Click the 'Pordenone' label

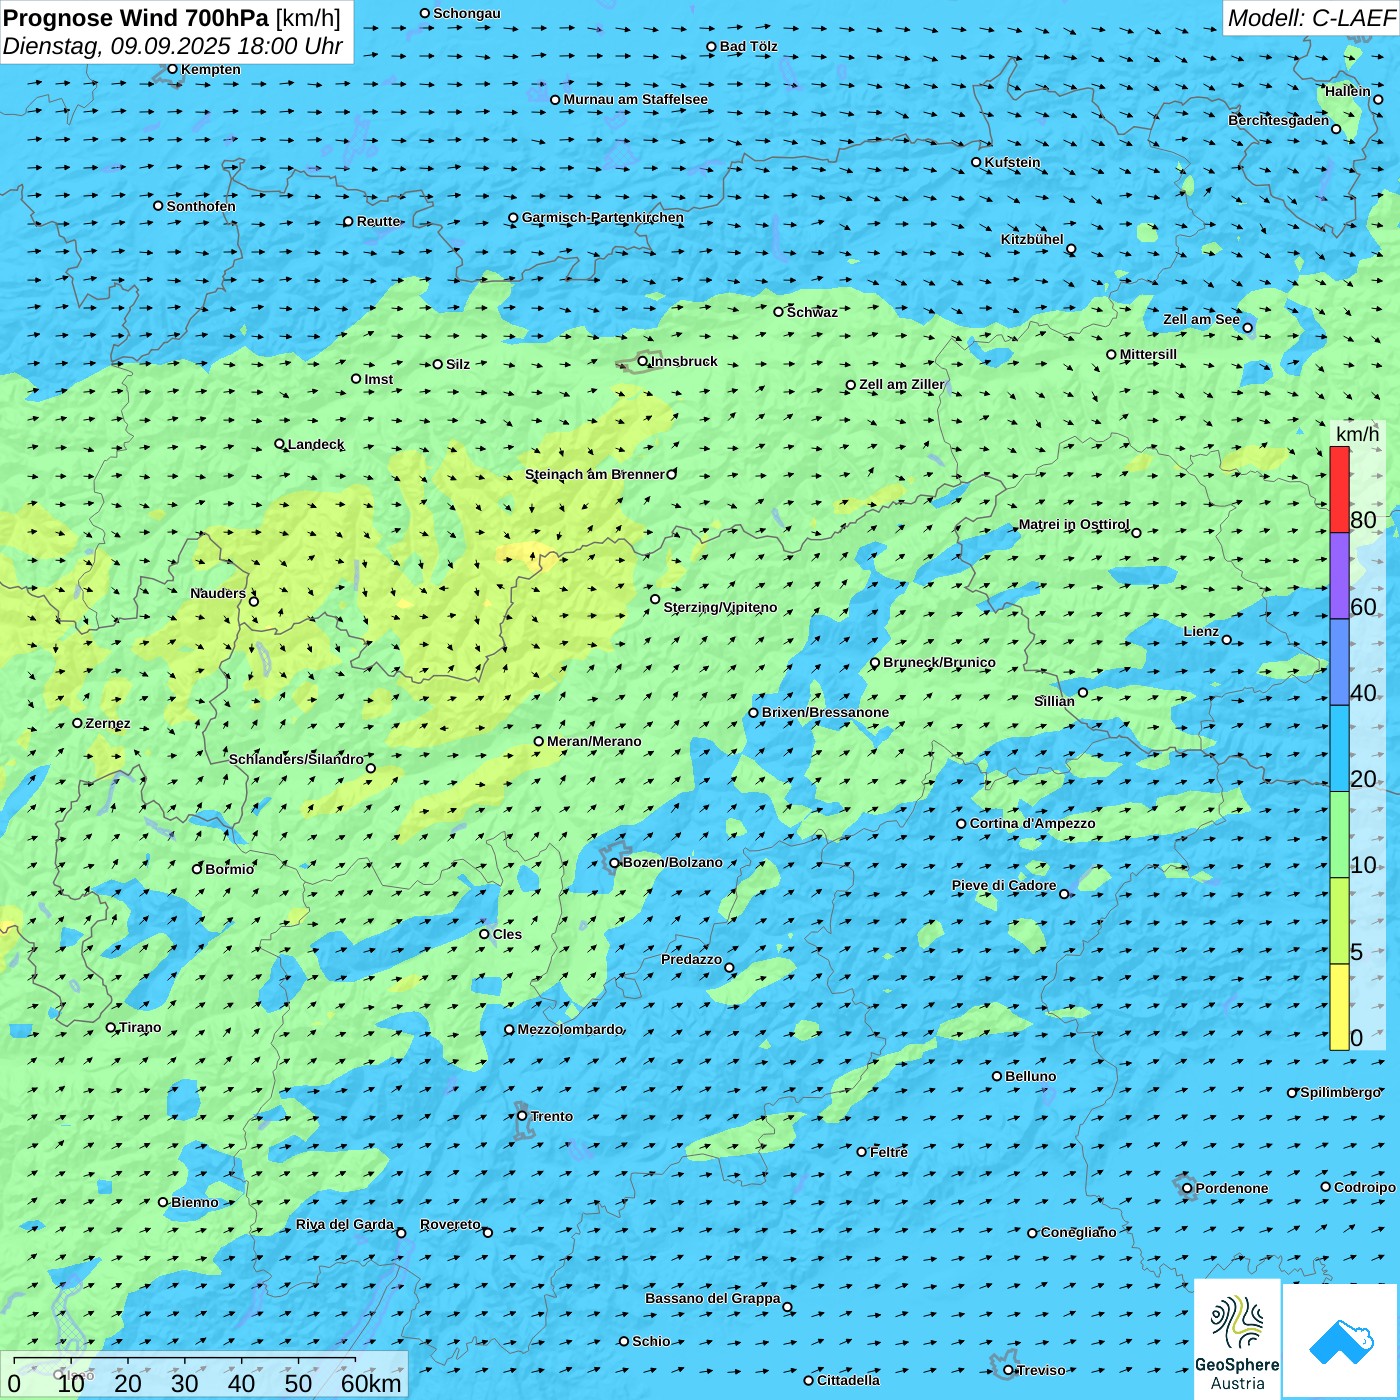pos(1232,1188)
